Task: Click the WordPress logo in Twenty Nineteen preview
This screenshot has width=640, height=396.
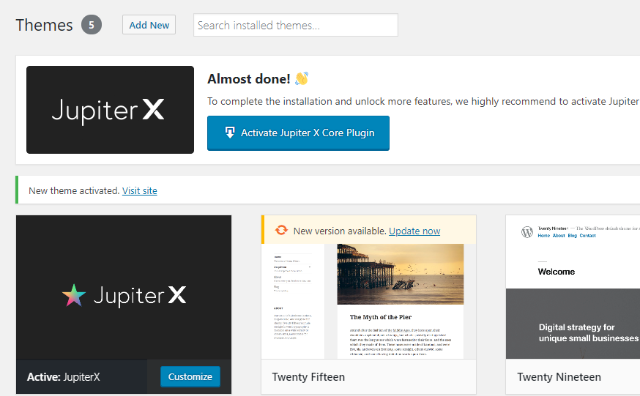Action: tap(527, 232)
